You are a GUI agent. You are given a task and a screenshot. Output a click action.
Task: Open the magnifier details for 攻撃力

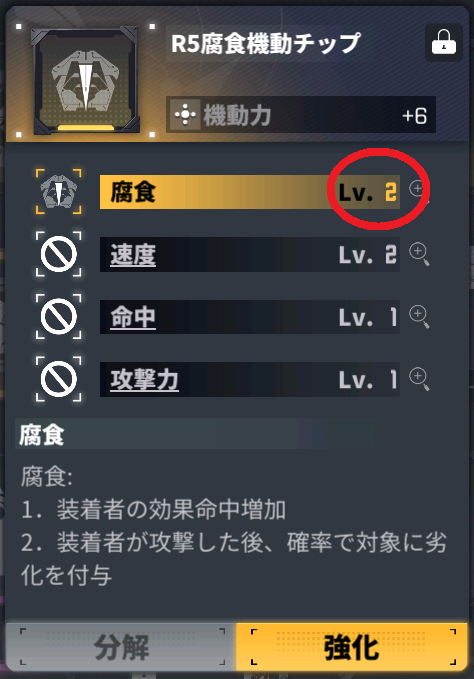coord(419,379)
